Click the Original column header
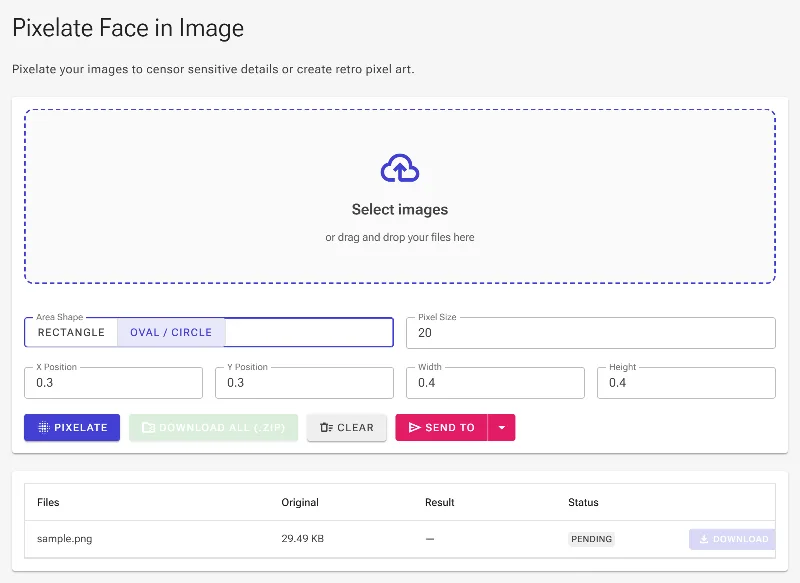The height and width of the screenshot is (583, 800). click(300, 502)
